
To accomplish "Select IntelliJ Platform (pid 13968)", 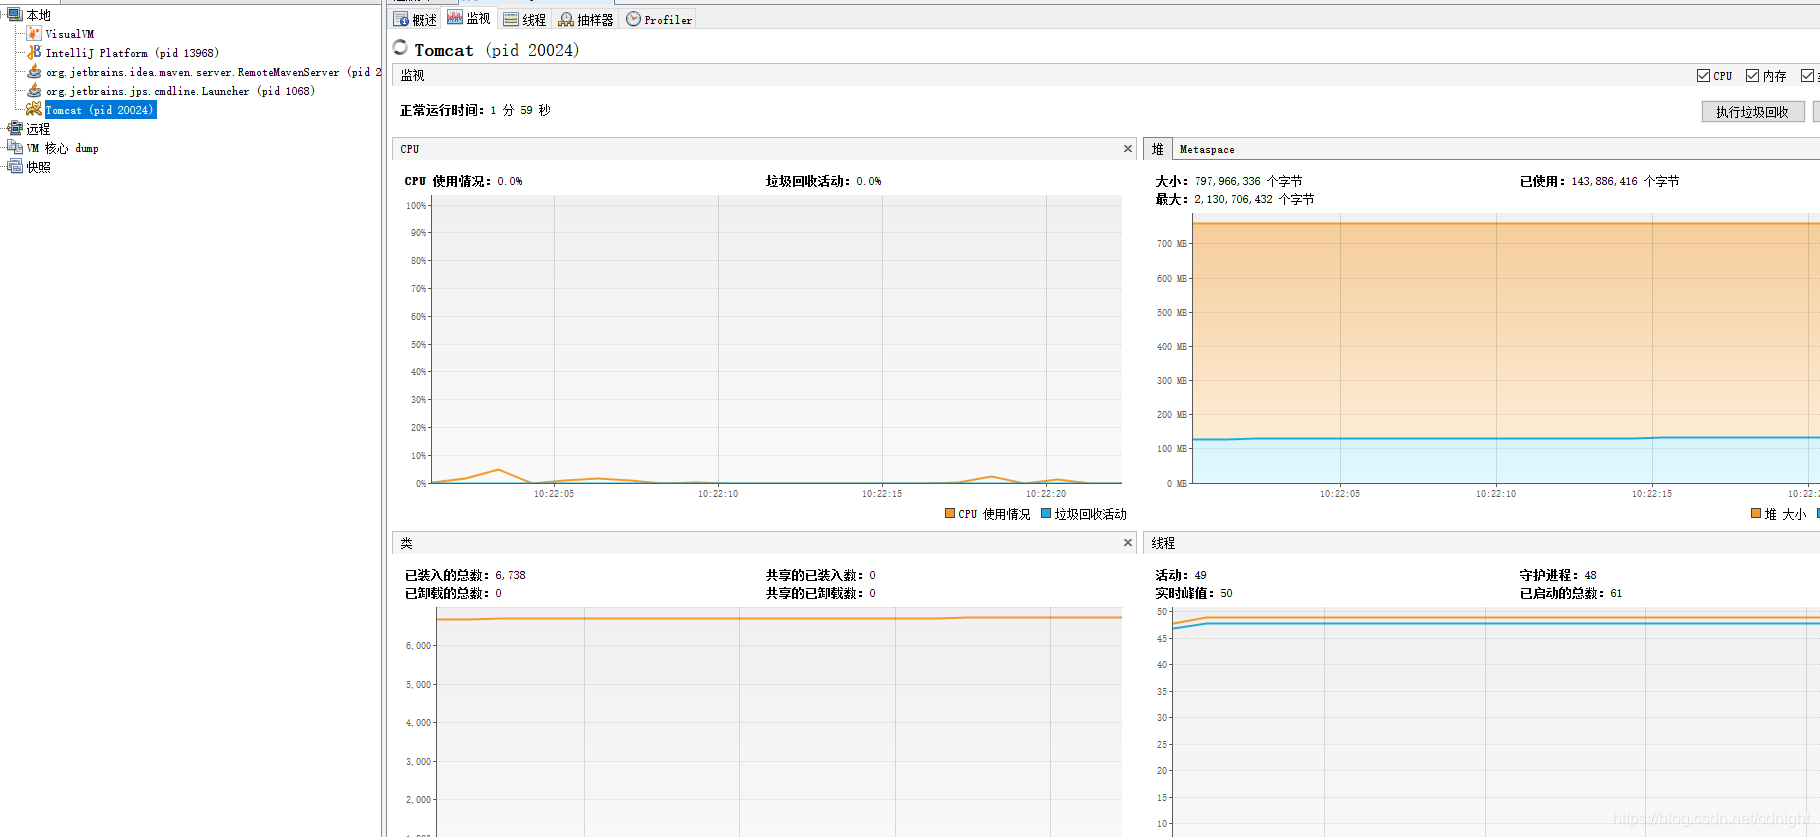I will click(x=132, y=53).
